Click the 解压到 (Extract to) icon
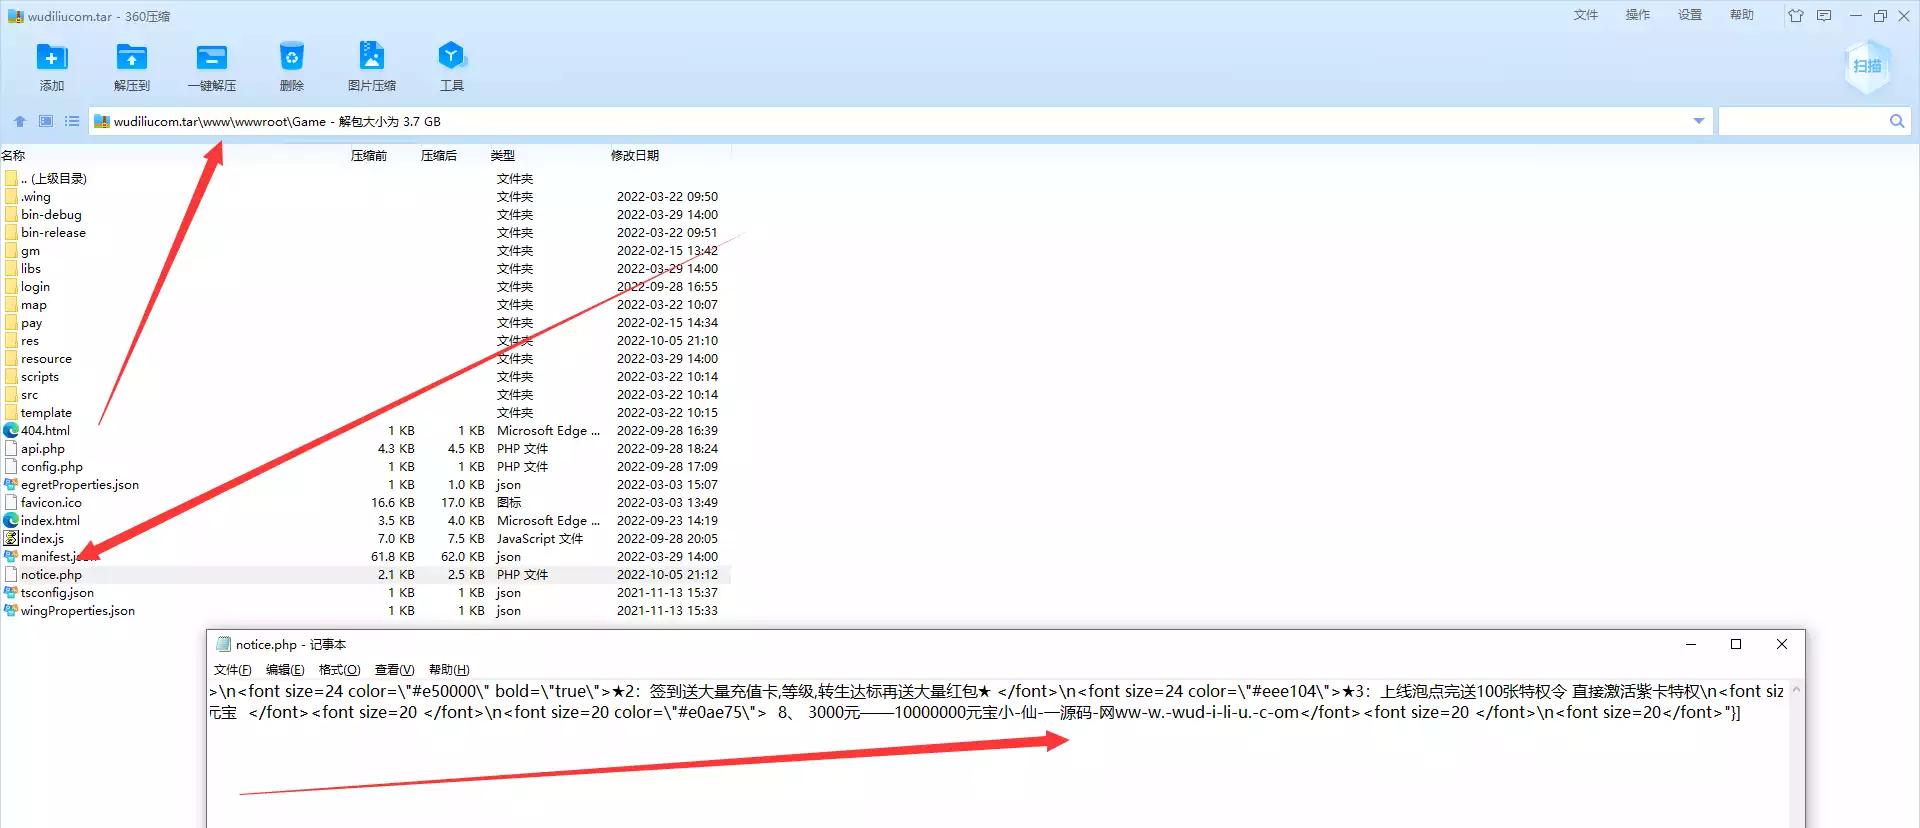The width and height of the screenshot is (1920, 828). tap(132, 66)
